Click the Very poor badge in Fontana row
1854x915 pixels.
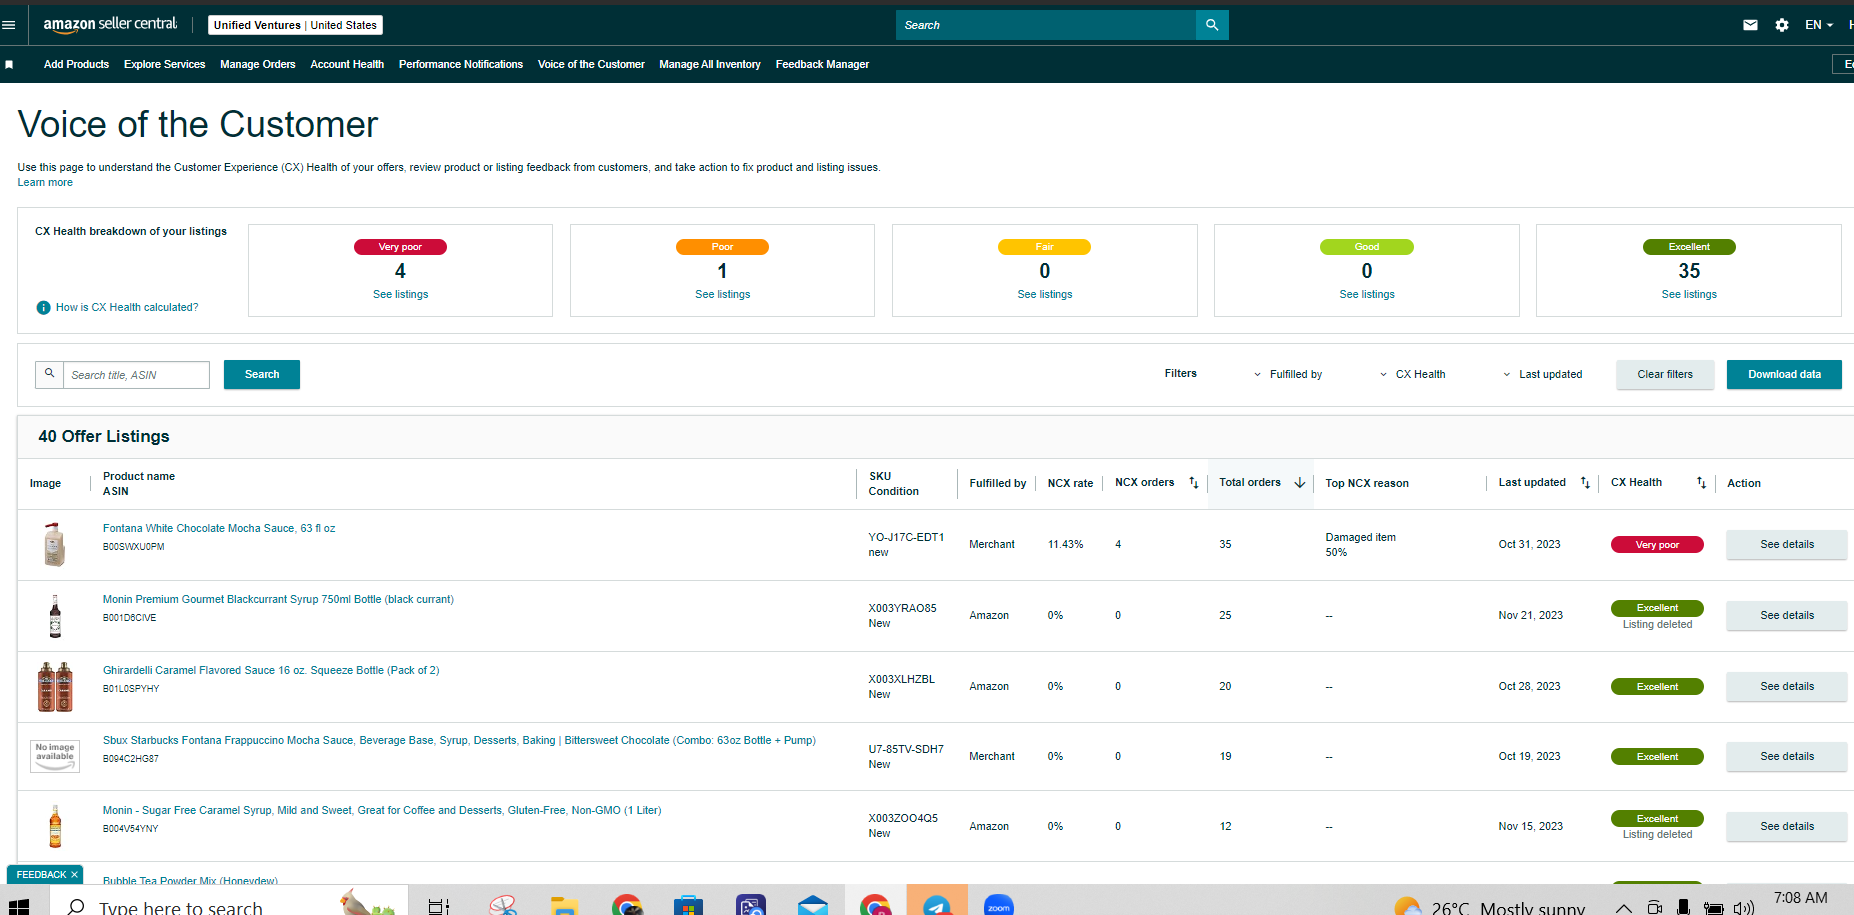coord(1657,545)
